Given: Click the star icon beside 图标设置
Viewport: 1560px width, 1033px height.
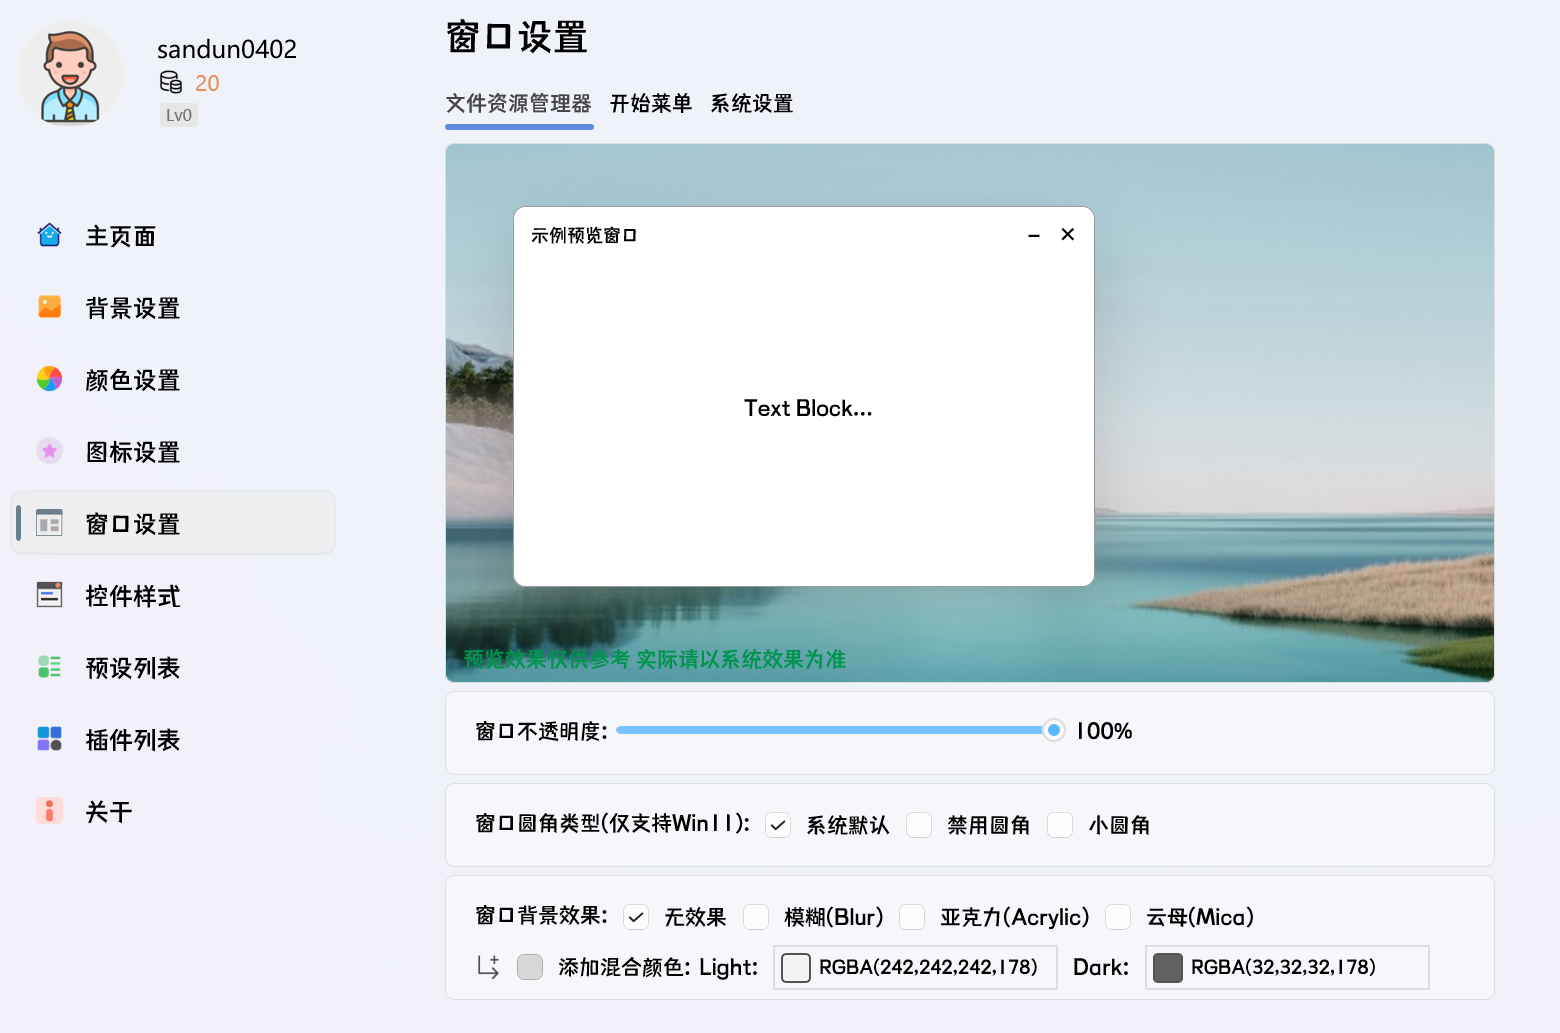Looking at the screenshot, I should (49, 451).
